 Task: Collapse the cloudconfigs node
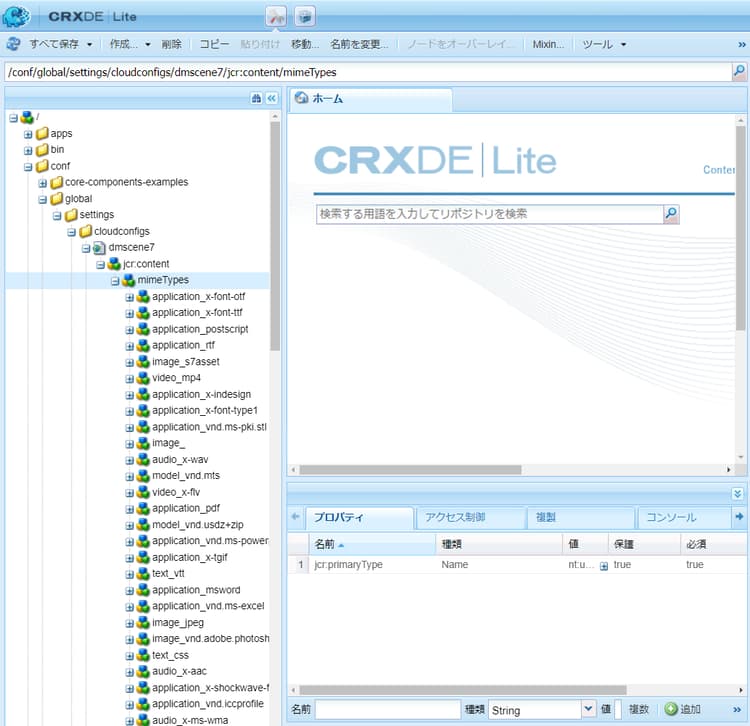pos(71,232)
